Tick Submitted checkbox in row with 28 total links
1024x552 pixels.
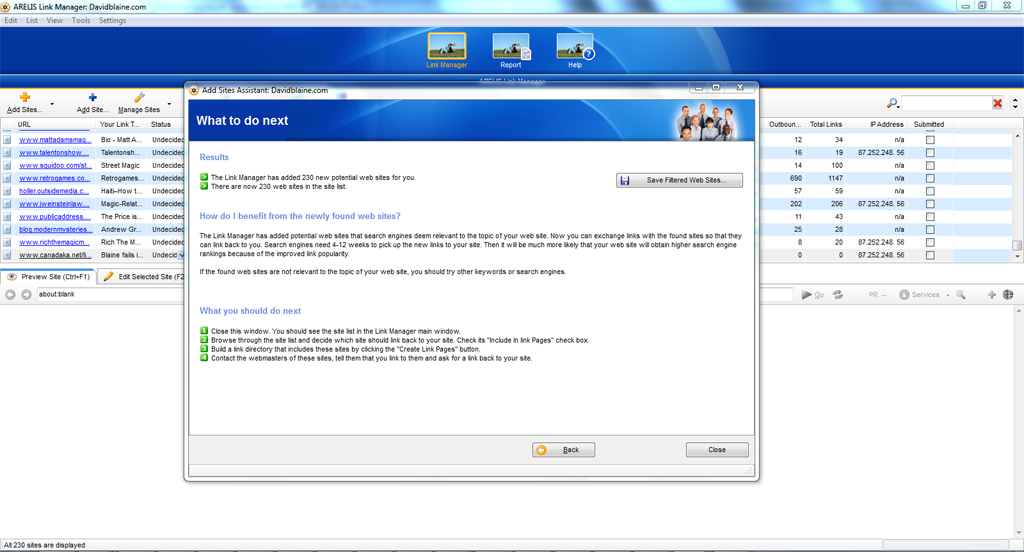tap(930, 229)
